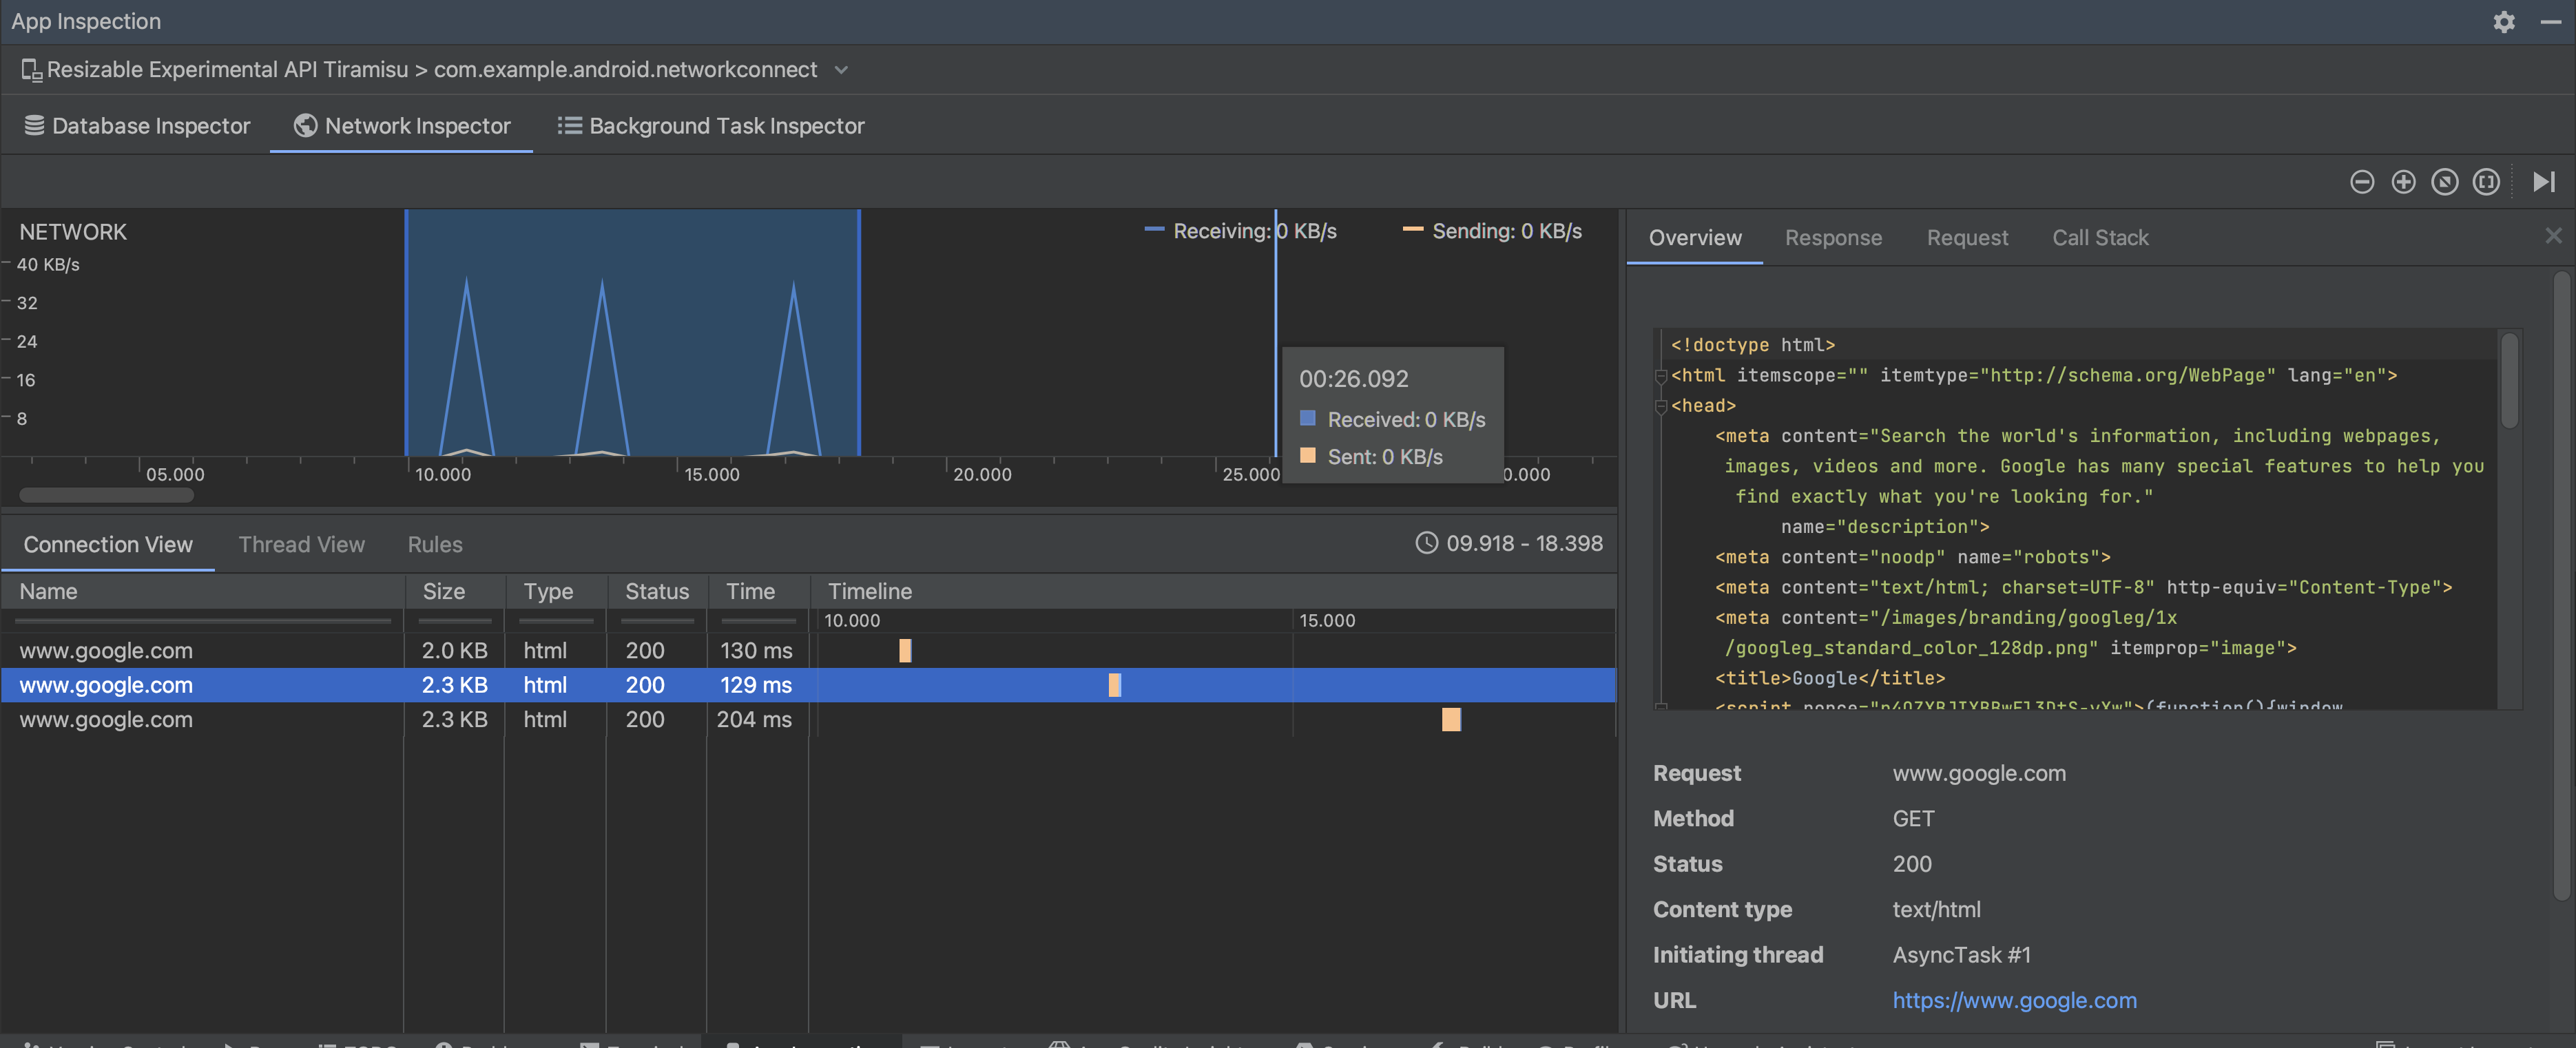This screenshot has height=1048, width=2576.
Task: Click the Call Stack tab in detail panel
Action: [x=2099, y=238]
